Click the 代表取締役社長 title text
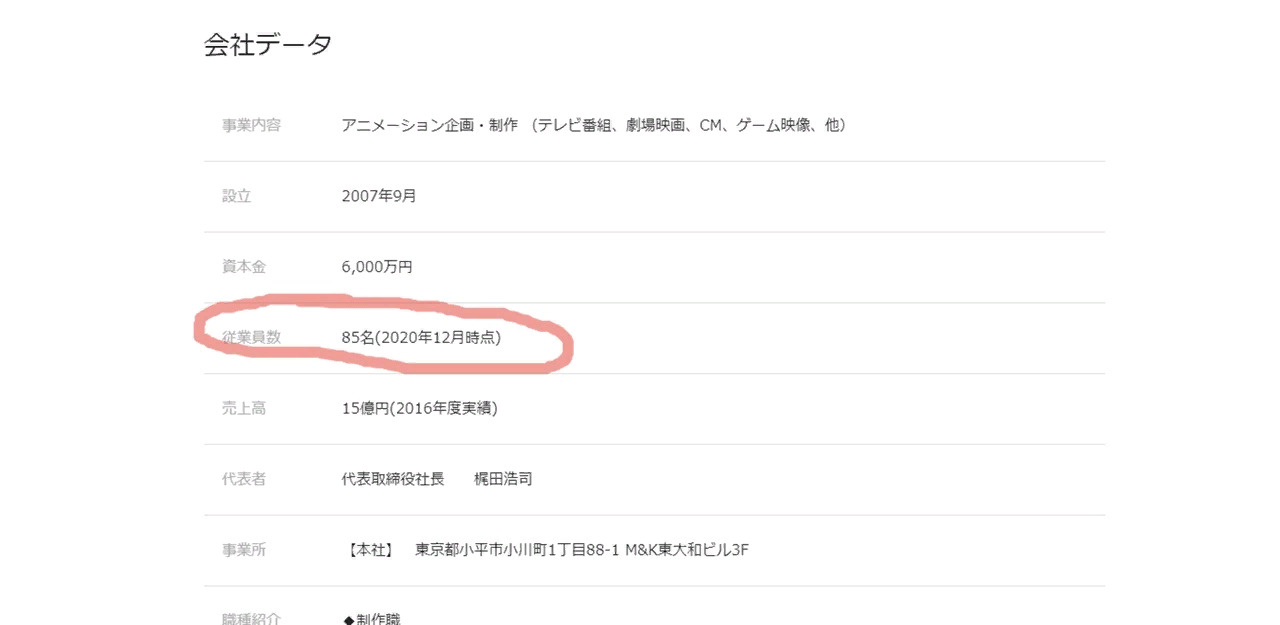 pos(393,479)
